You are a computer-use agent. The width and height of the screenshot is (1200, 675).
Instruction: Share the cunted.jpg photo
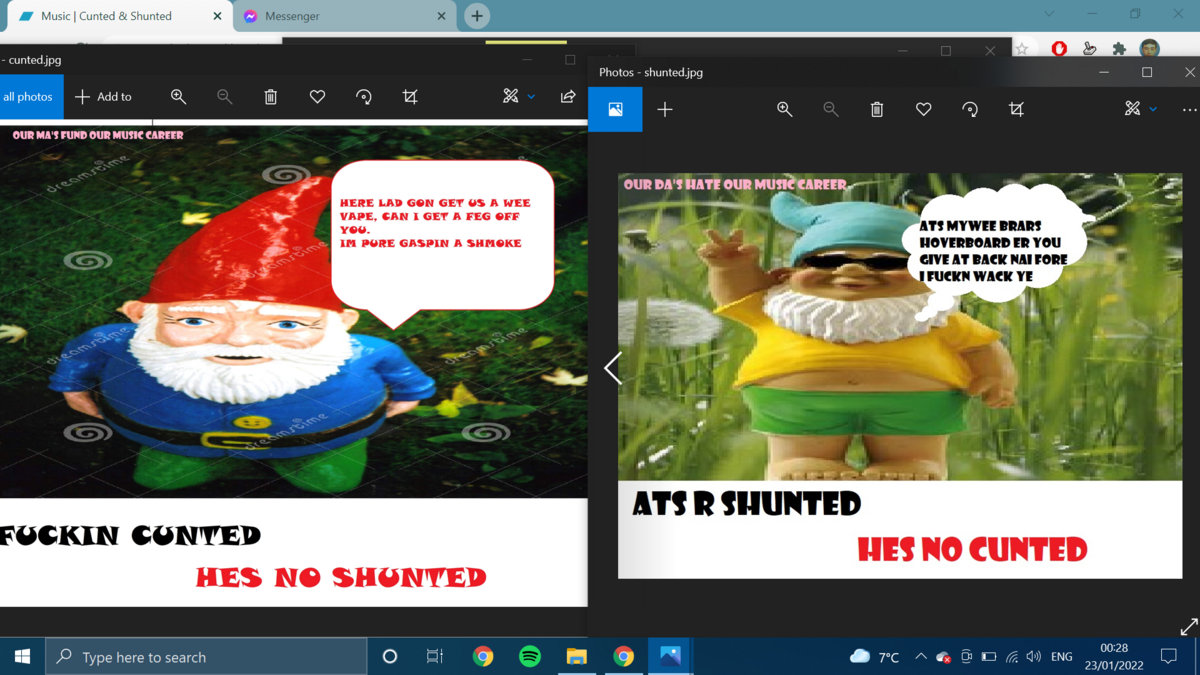[x=568, y=97]
